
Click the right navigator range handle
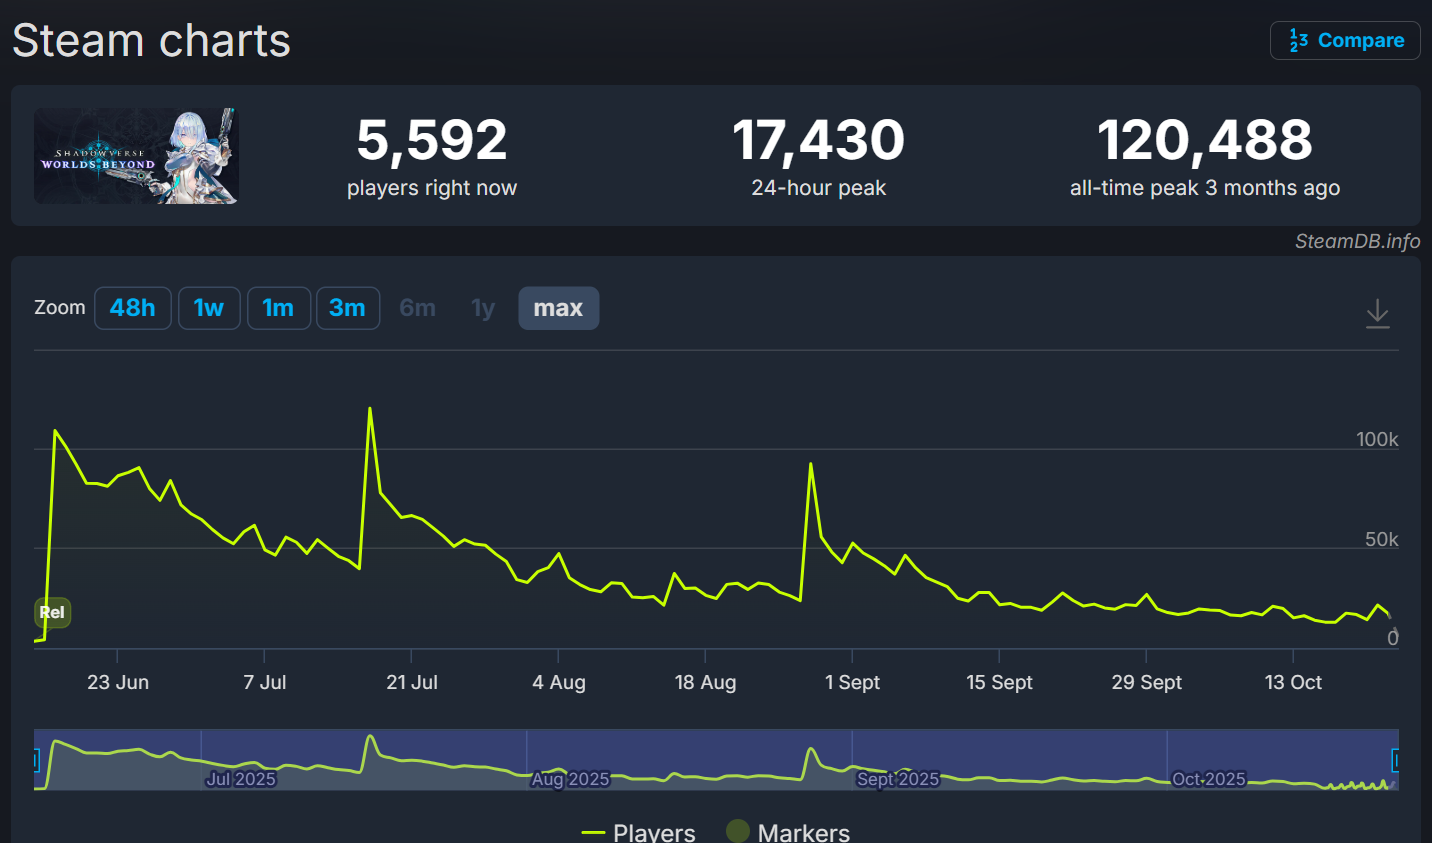1397,760
